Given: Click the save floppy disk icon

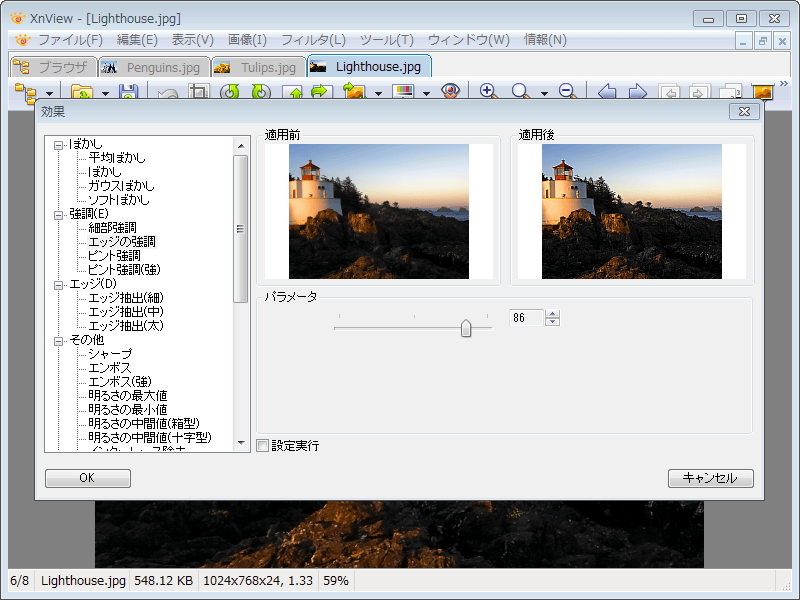Looking at the screenshot, I should click(x=129, y=92).
